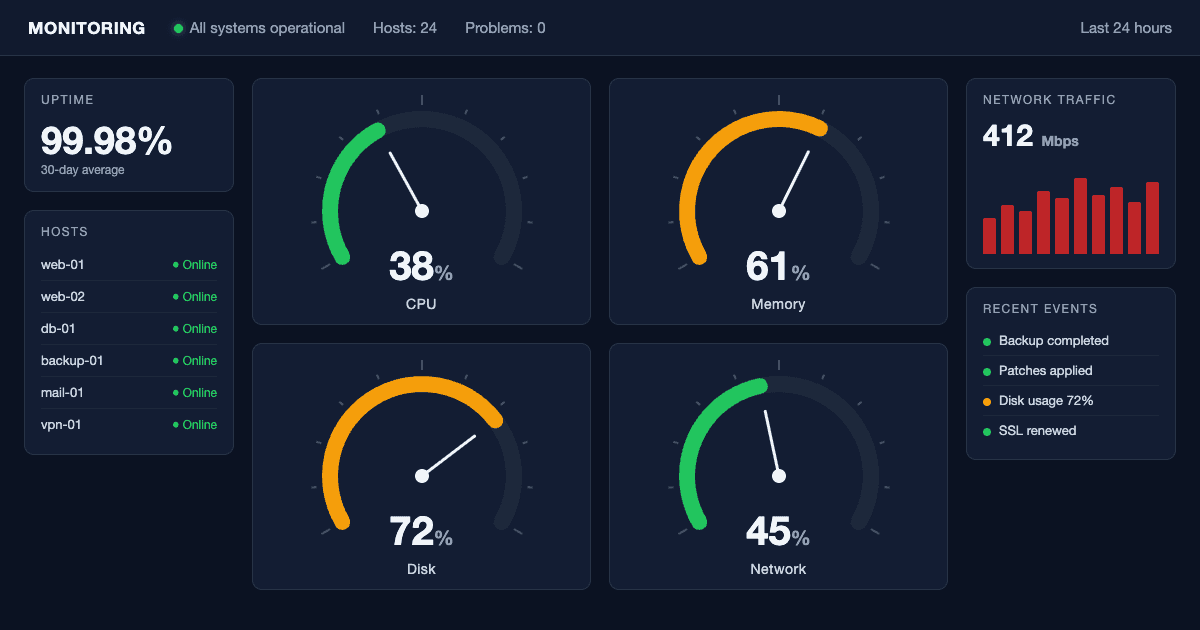Click the Online status of web-01
Viewport: 1200px width, 630px height.
(x=195, y=265)
